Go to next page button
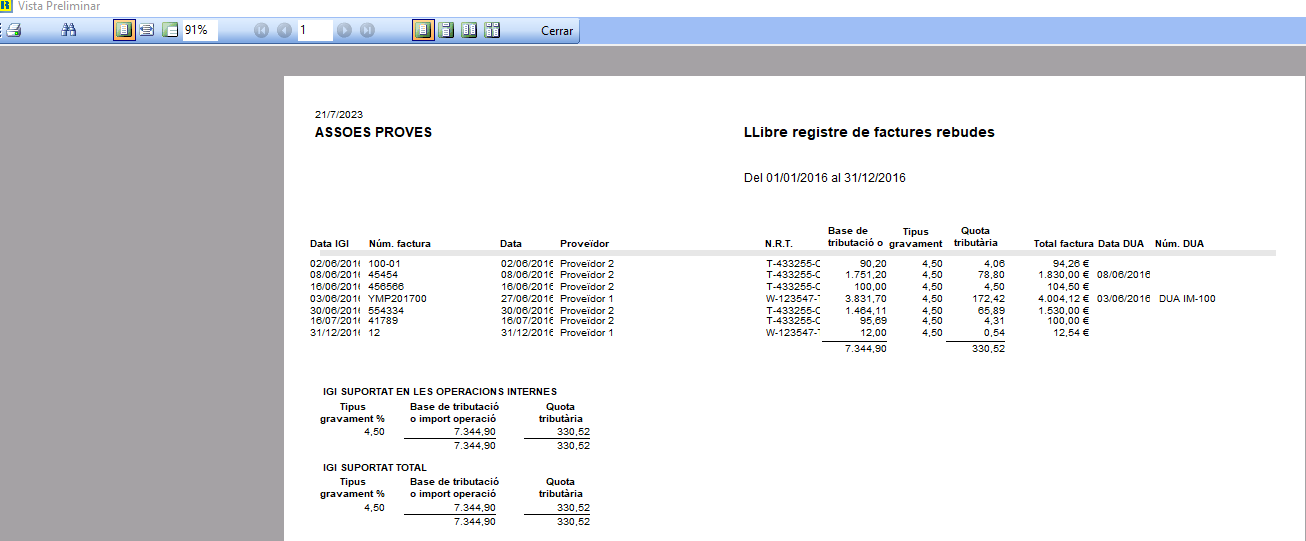Screen dimensions: 1306x541 tap(344, 30)
